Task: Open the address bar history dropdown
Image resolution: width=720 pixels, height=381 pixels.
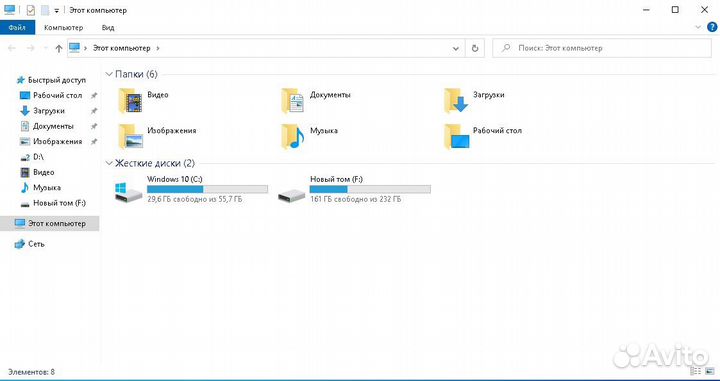Action: tap(456, 48)
